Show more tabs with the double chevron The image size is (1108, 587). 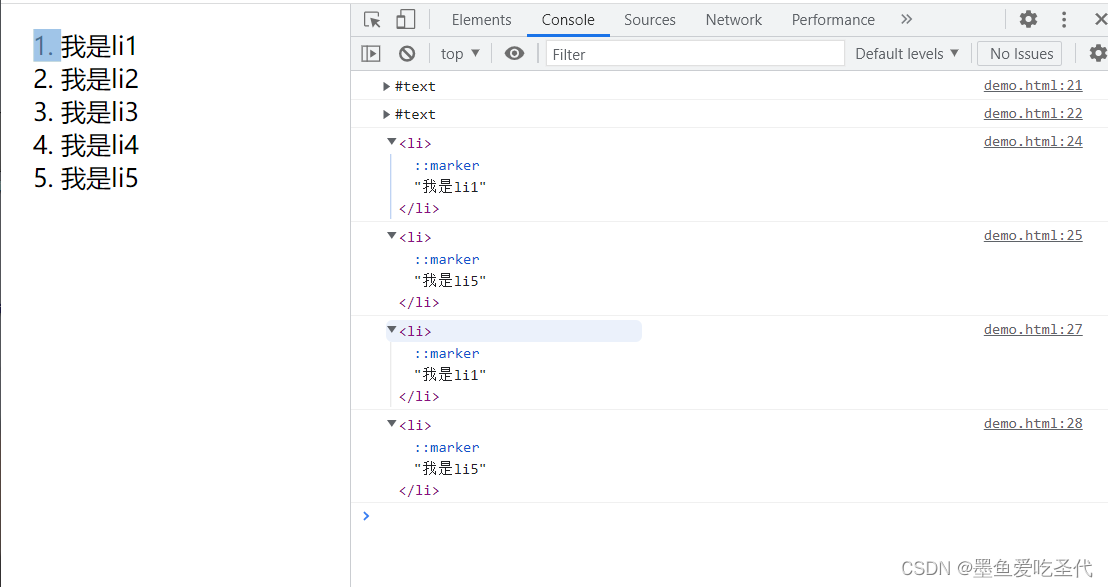tap(907, 20)
